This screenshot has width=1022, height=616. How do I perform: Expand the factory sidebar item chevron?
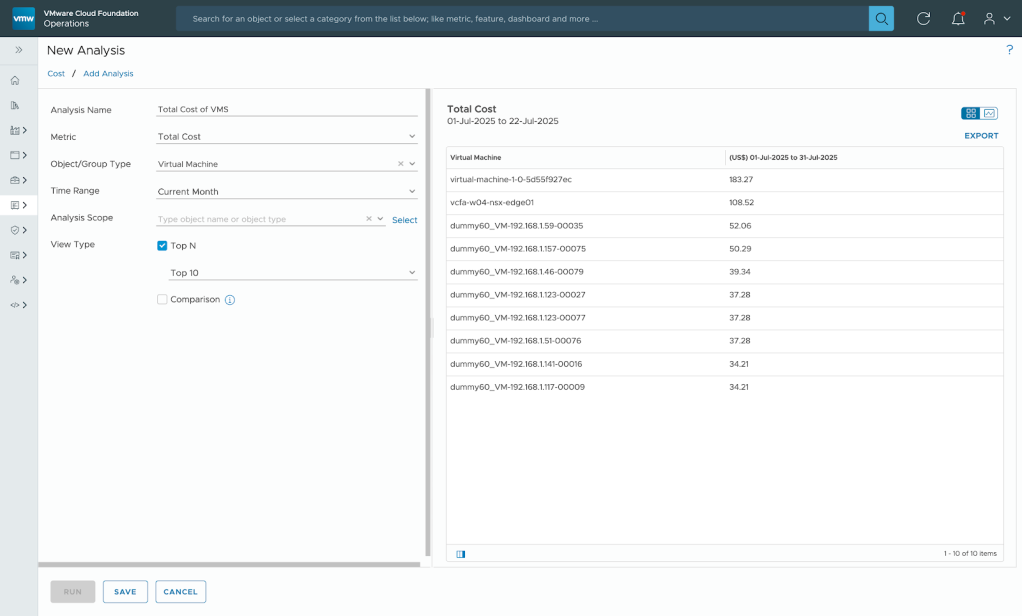pyautogui.click(x=25, y=130)
